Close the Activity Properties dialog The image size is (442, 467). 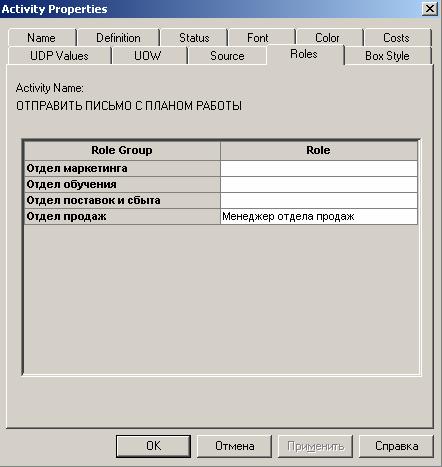click(430, 9)
